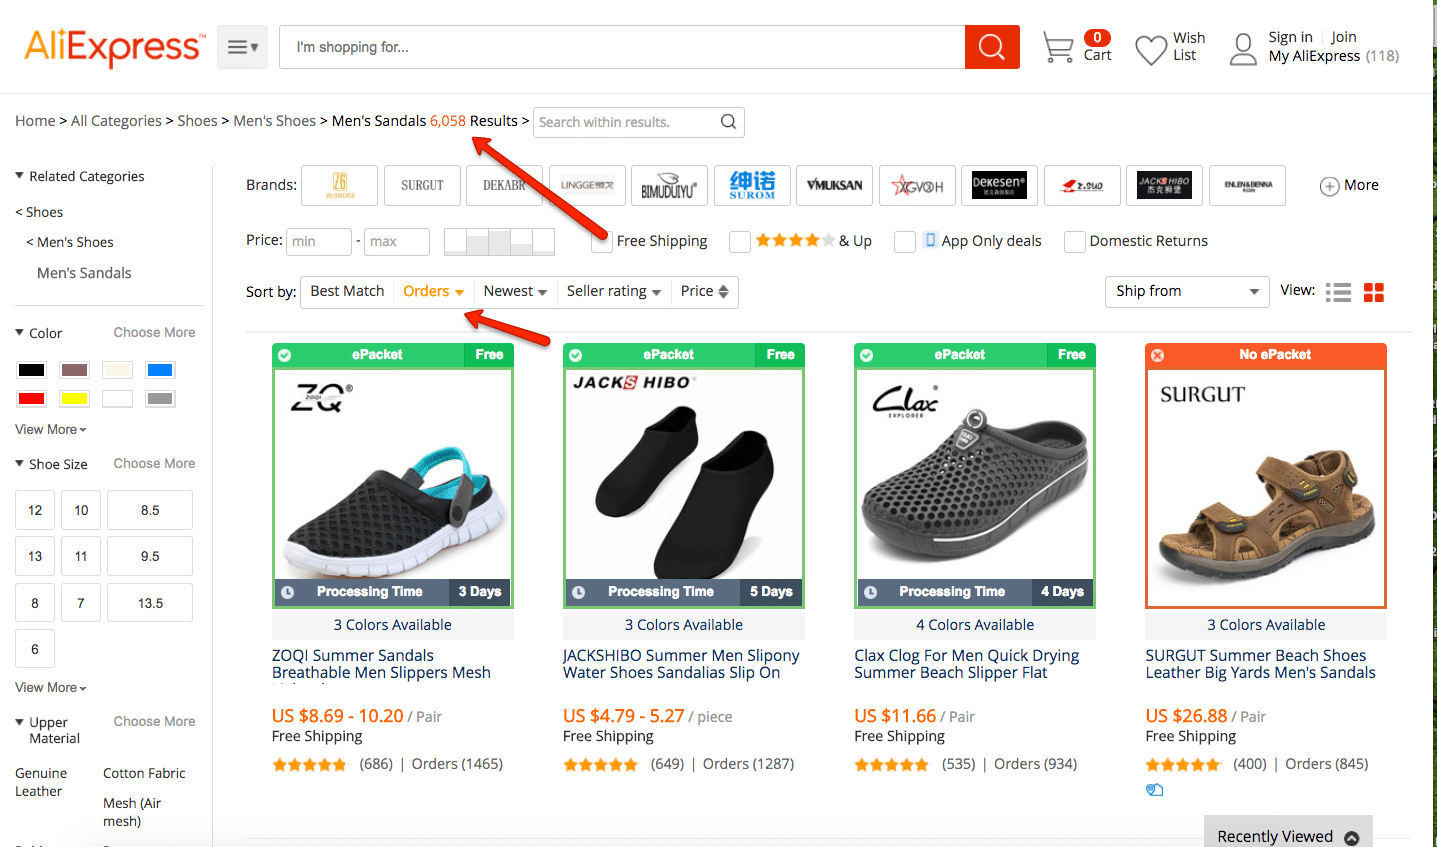
Task: Show more brands with More button
Action: pos(1349,186)
